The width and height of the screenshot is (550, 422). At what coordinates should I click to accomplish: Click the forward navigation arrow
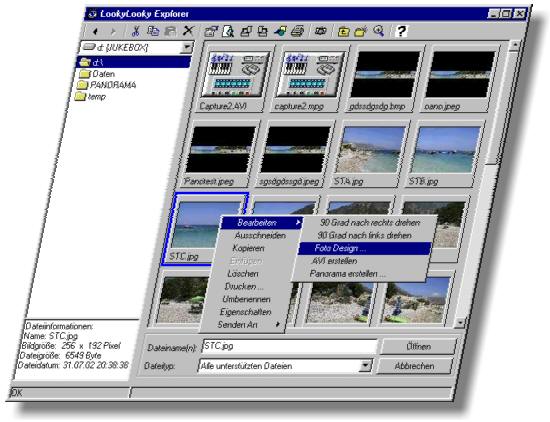113,32
